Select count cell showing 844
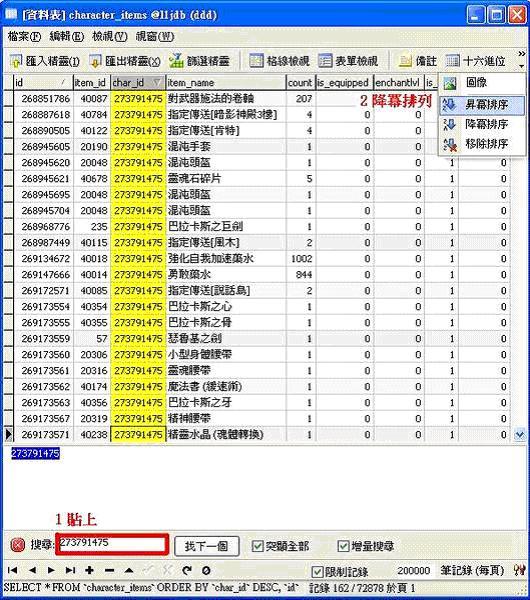Screen dimensions: 530x600 pyautogui.click(x=301, y=275)
